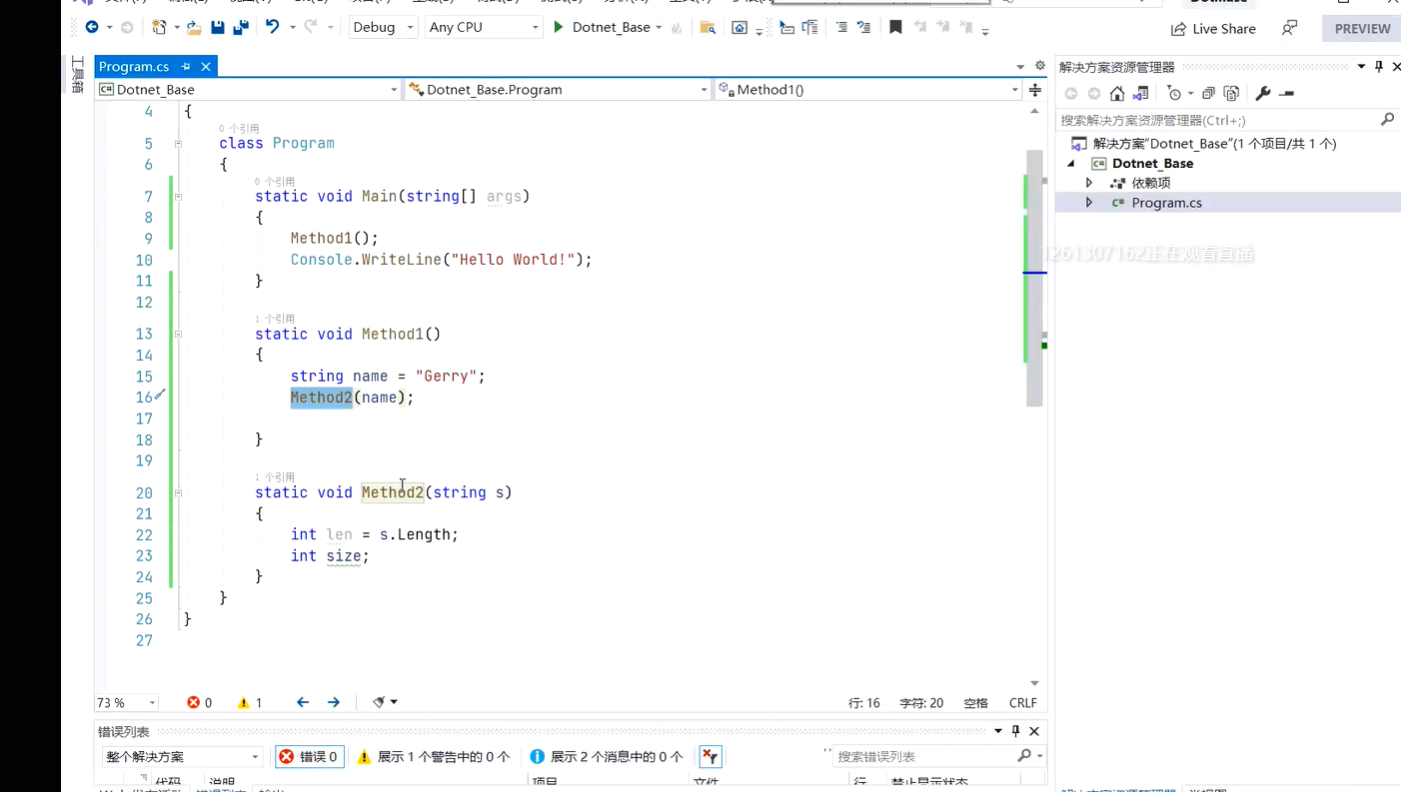This screenshot has height=792, width=1401.
Task: Click the PREVIEW button
Action: click(1362, 28)
